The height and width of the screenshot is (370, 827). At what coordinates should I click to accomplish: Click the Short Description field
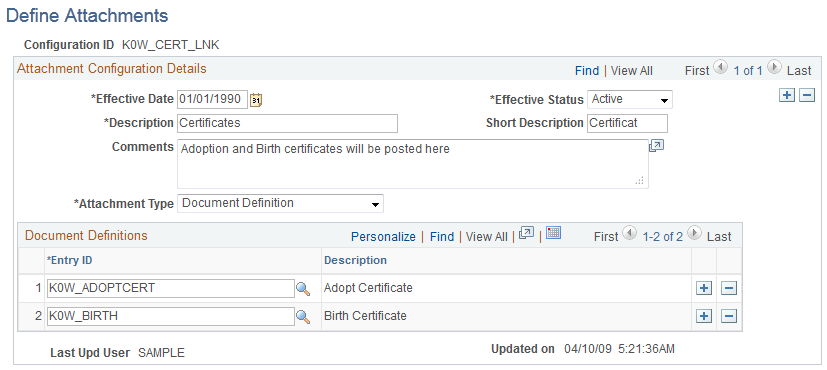tap(627, 123)
